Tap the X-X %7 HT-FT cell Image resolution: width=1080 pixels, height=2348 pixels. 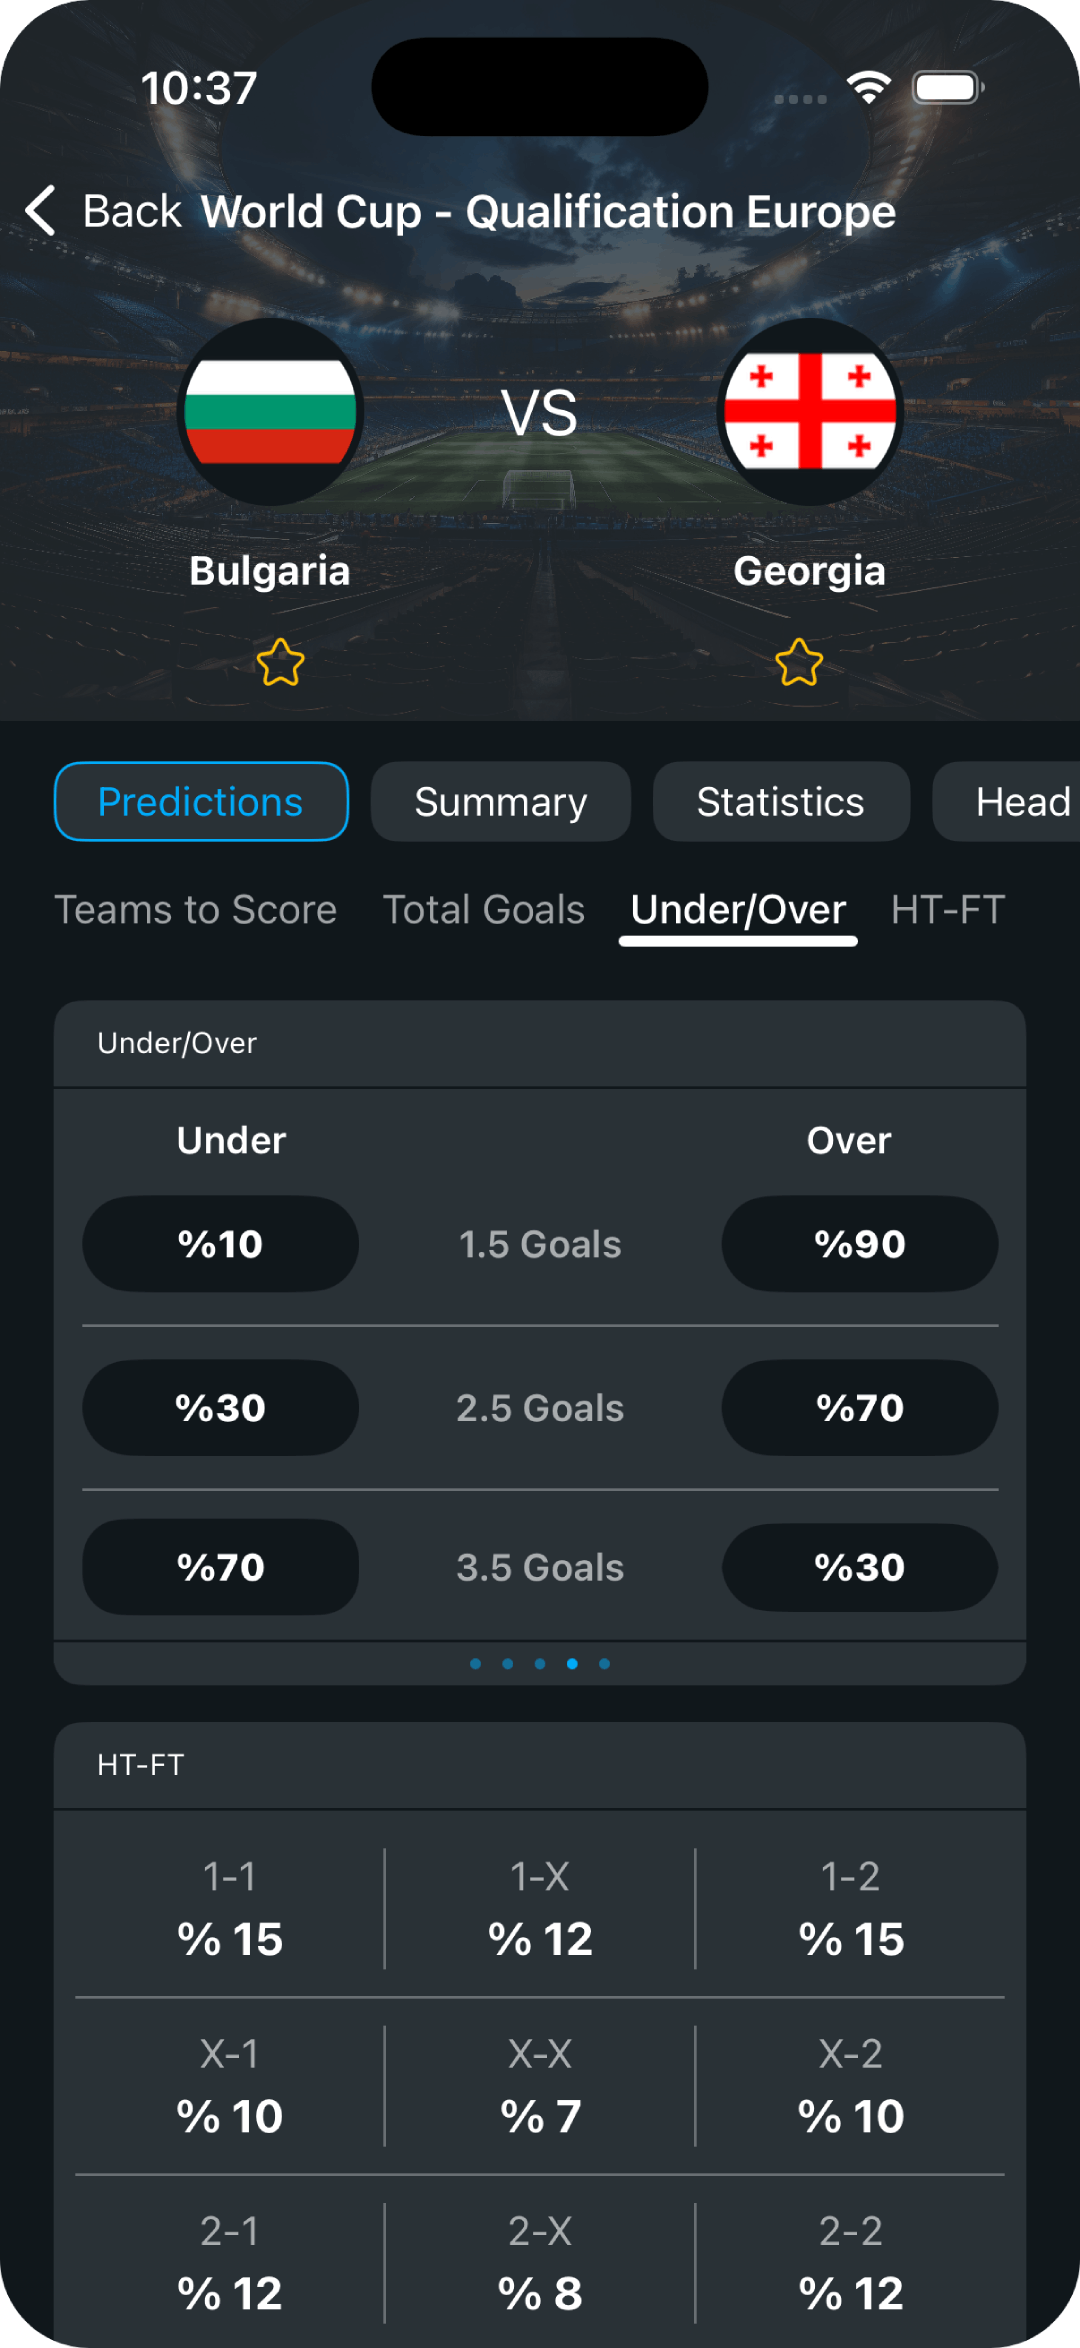(x=540, y=2087)
